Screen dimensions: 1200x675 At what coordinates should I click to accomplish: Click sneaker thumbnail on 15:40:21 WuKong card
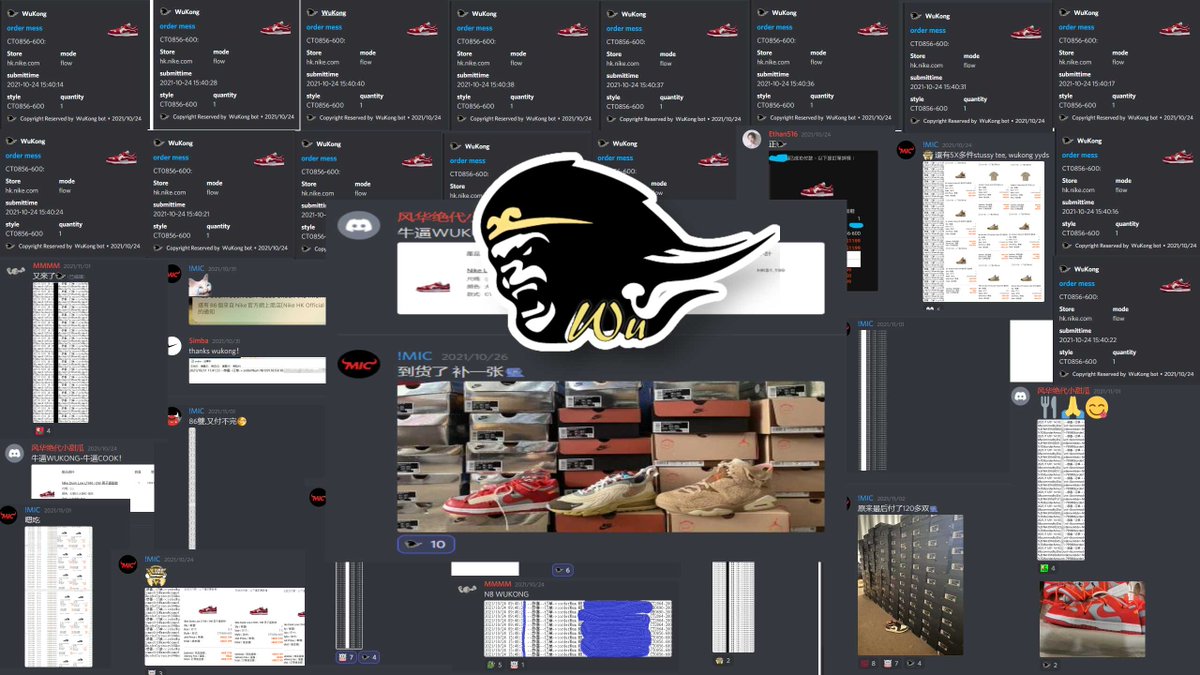coord(271,159)
